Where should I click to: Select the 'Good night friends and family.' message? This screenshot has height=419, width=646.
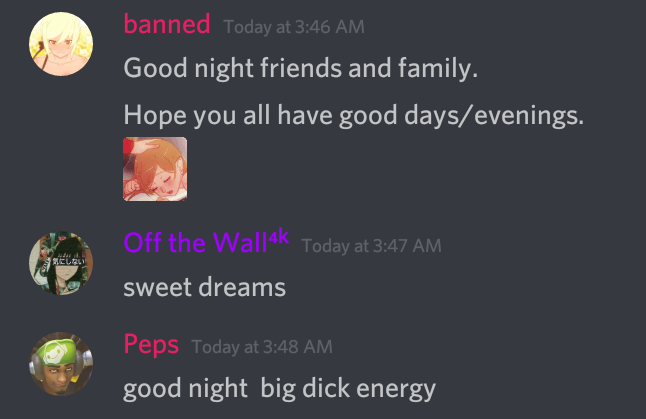(x=301, y=68)
